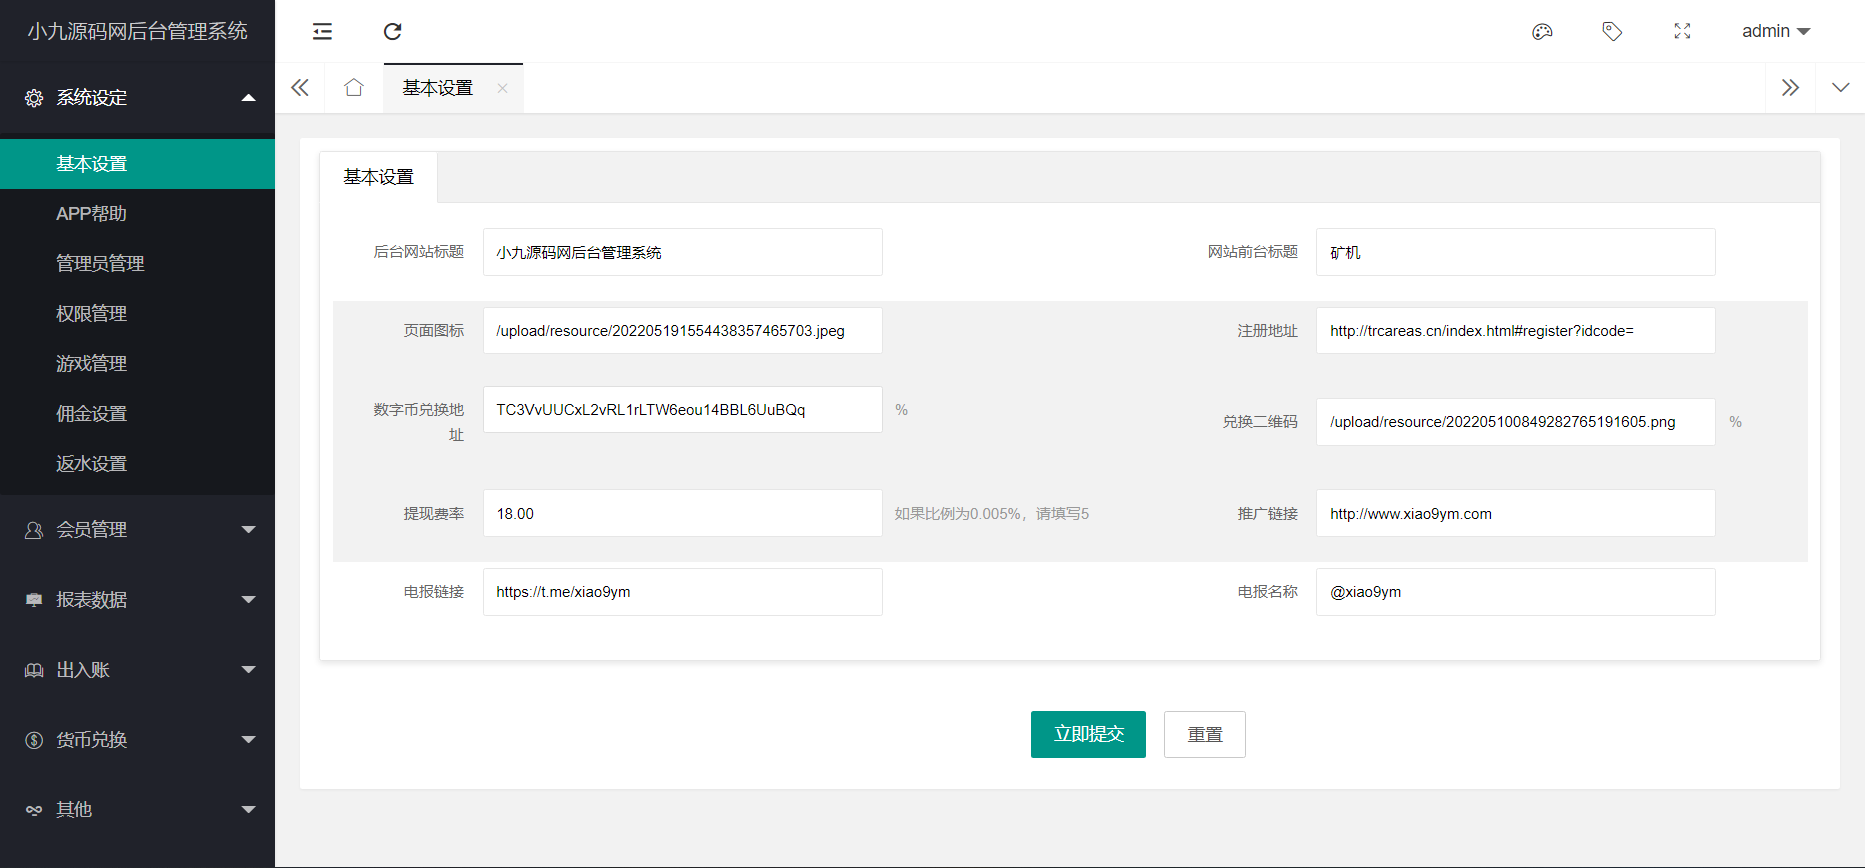The width and height of the screenshot is (1865, 868).
Task: Go to the home tab icon
Action: (354, 88)
